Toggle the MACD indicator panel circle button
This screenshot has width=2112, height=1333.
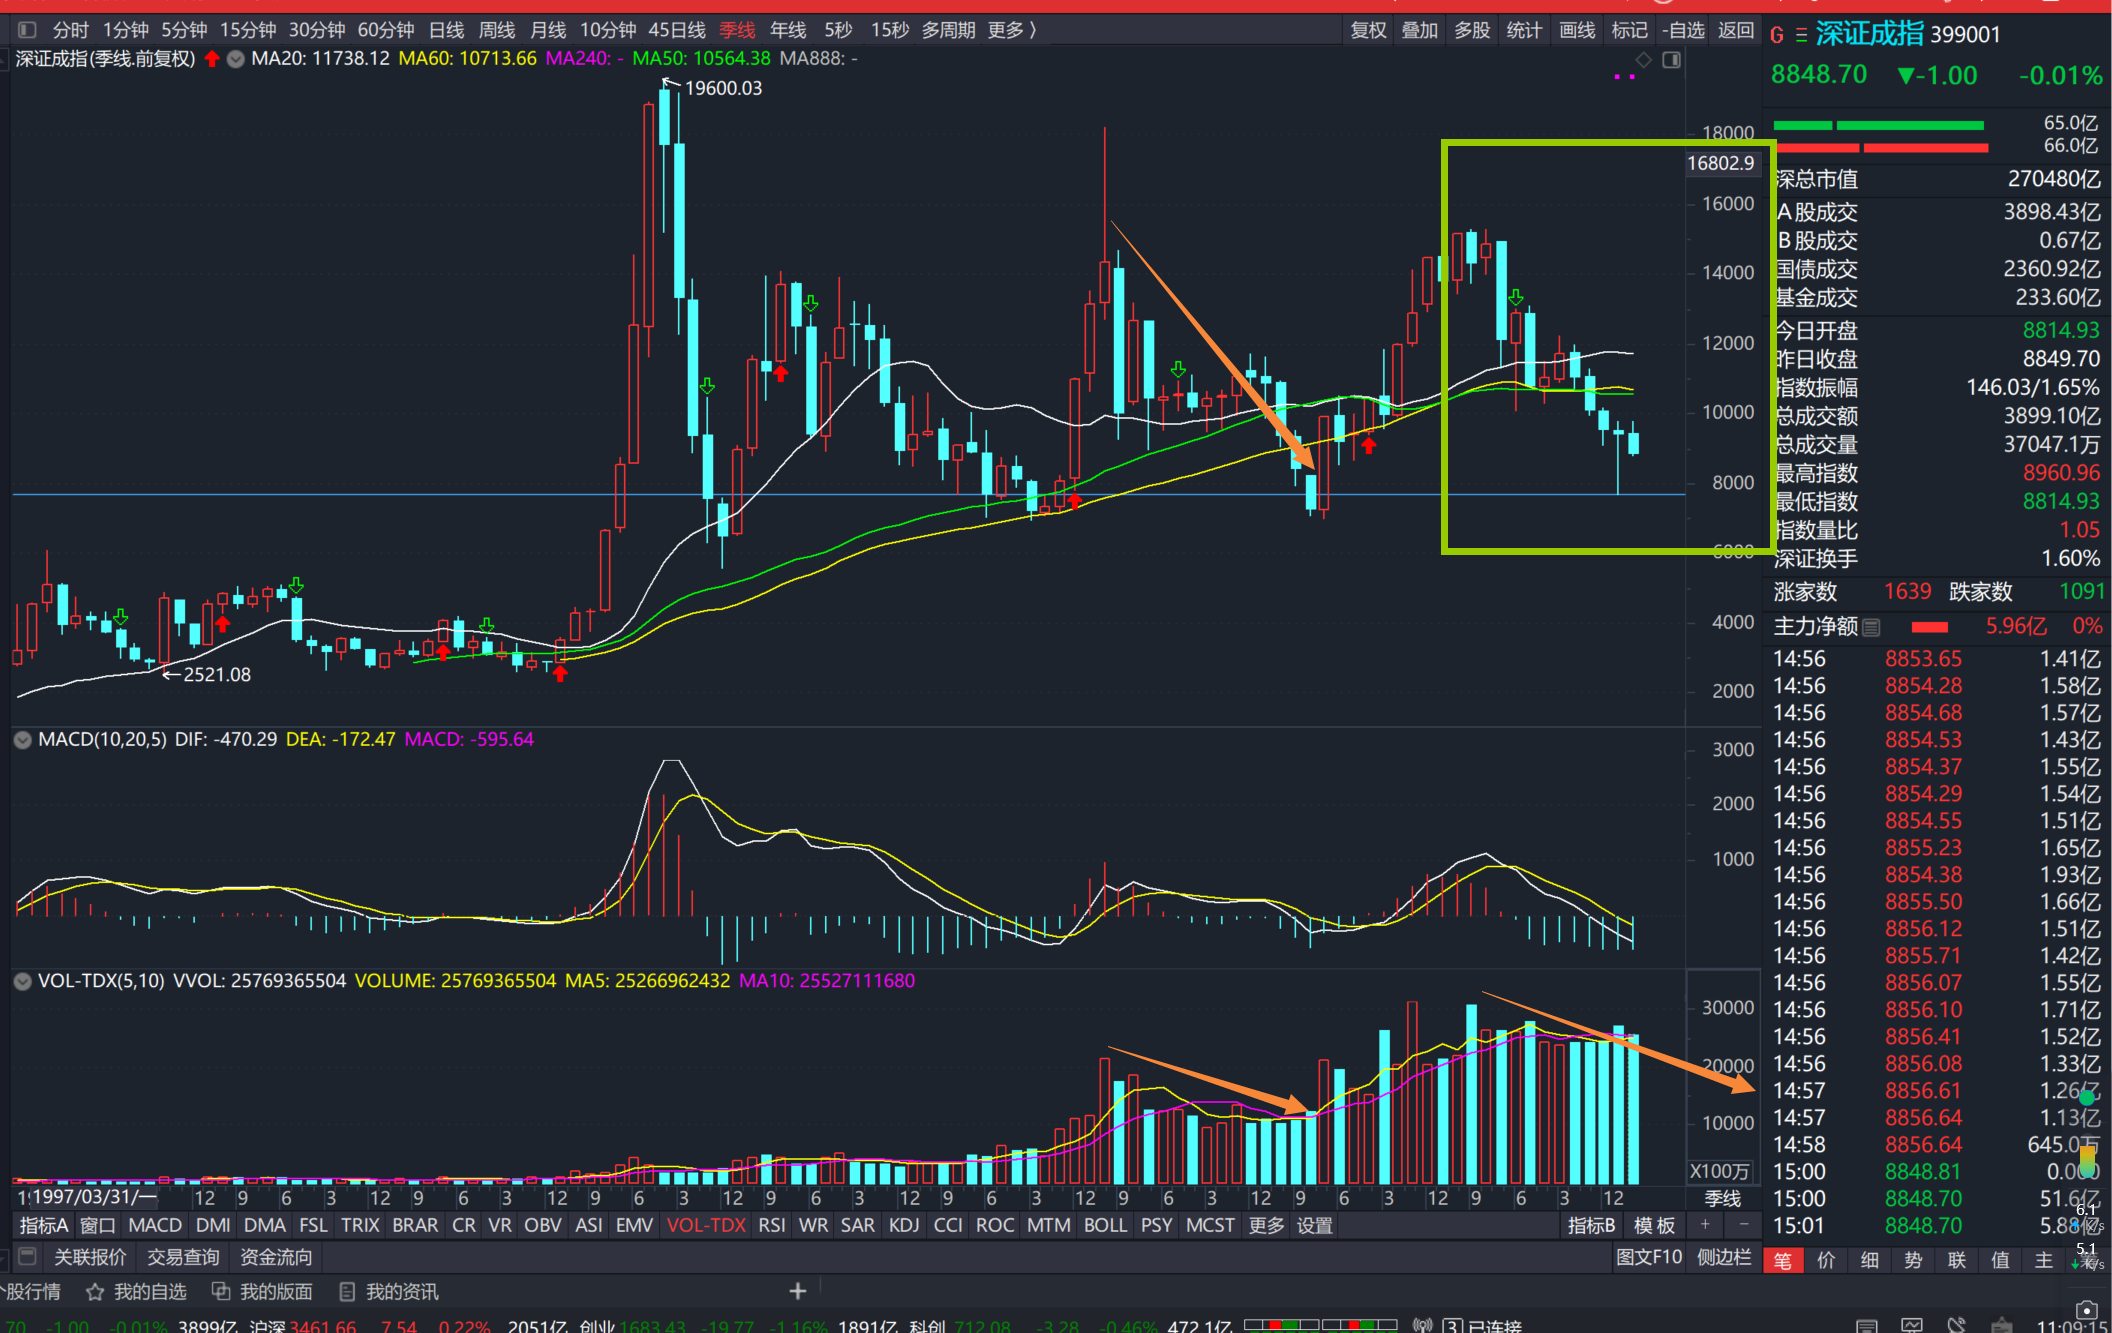22,740
